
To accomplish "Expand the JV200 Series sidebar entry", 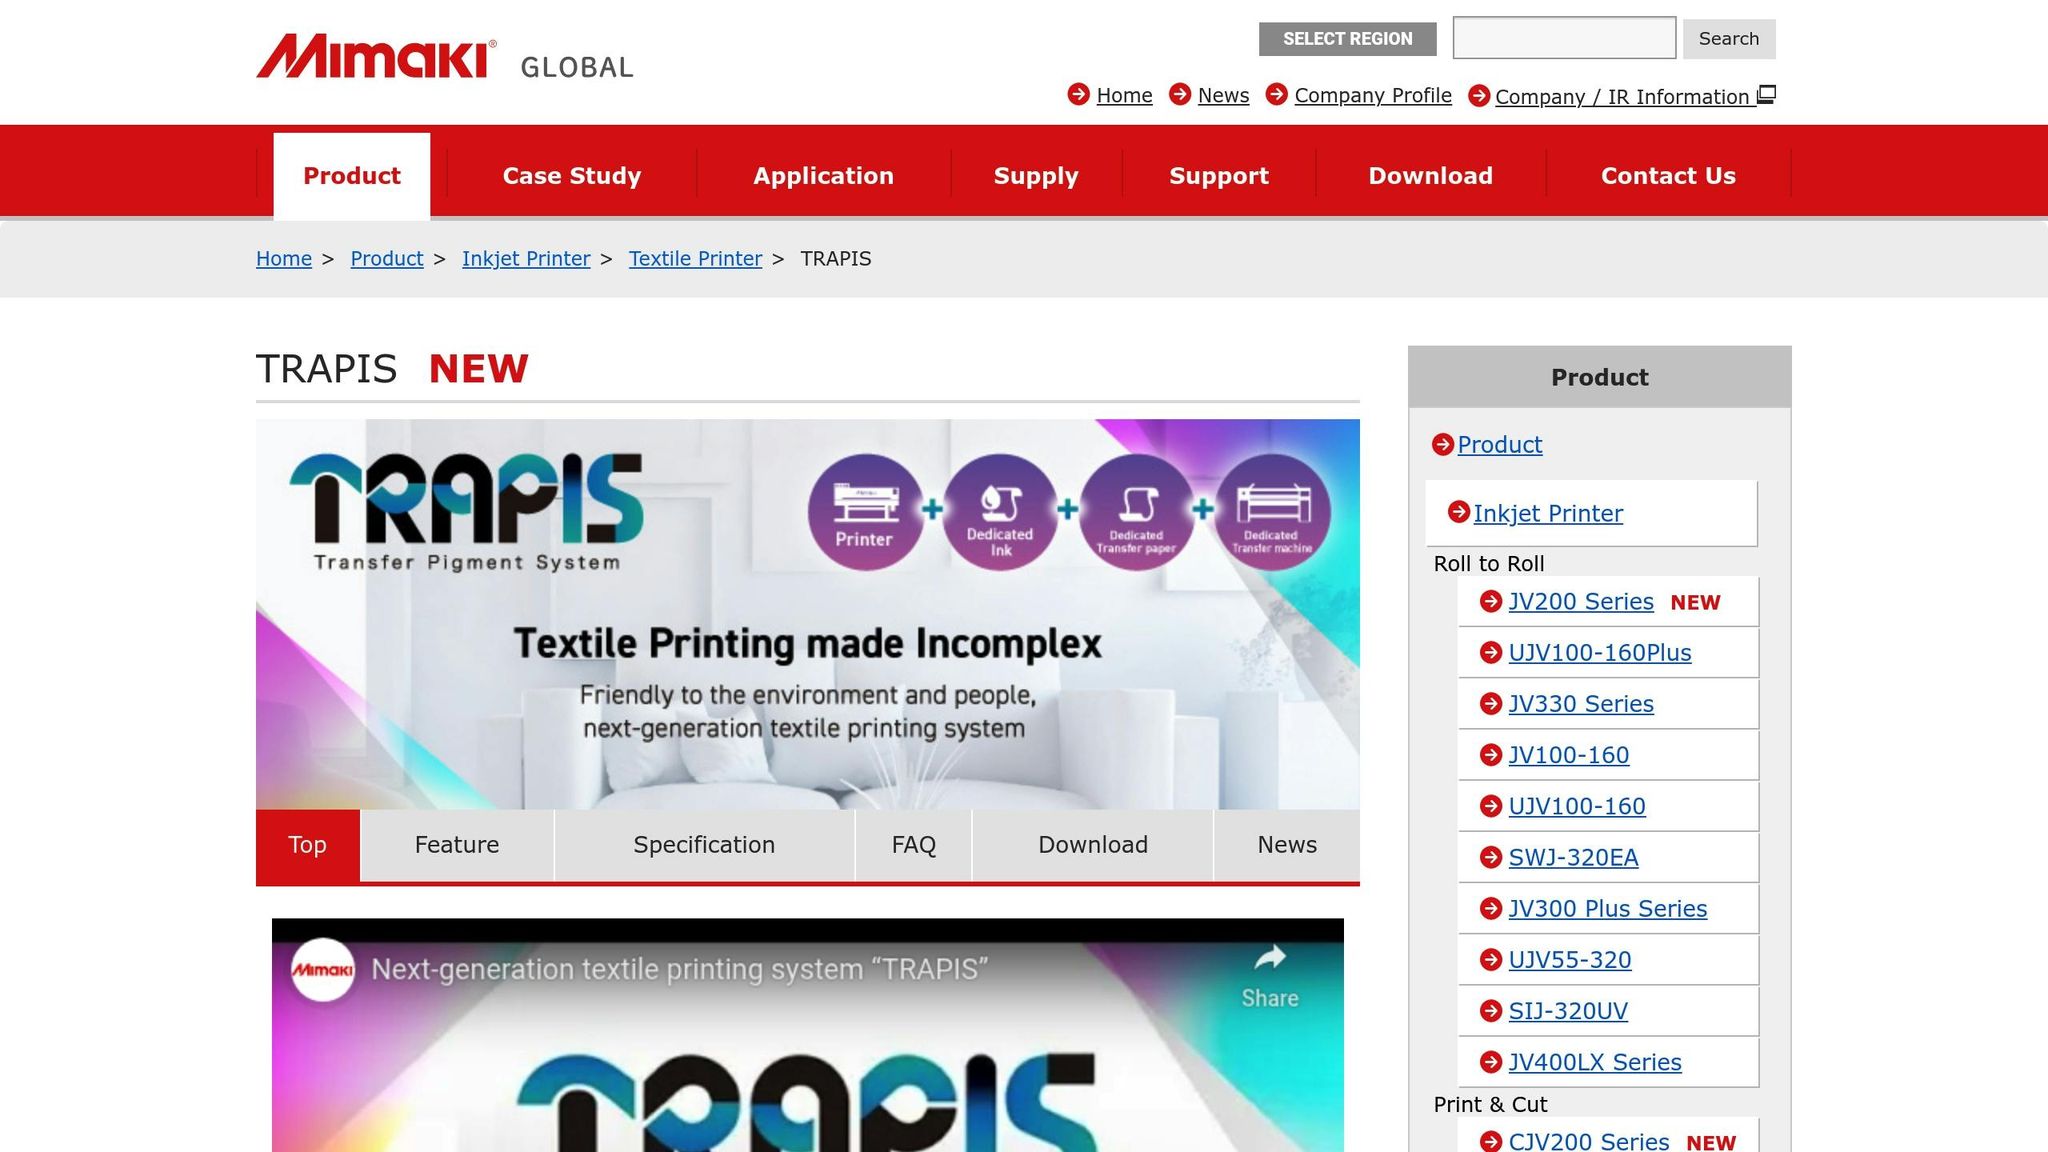I will coord(1580,601).
